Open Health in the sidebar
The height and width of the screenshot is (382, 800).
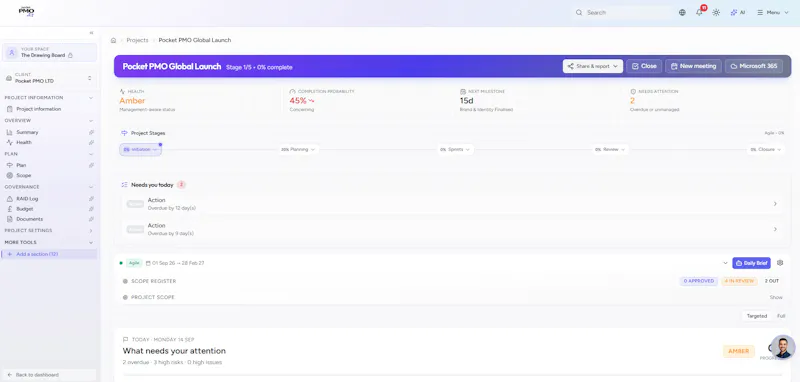click(x=24, y=143)
